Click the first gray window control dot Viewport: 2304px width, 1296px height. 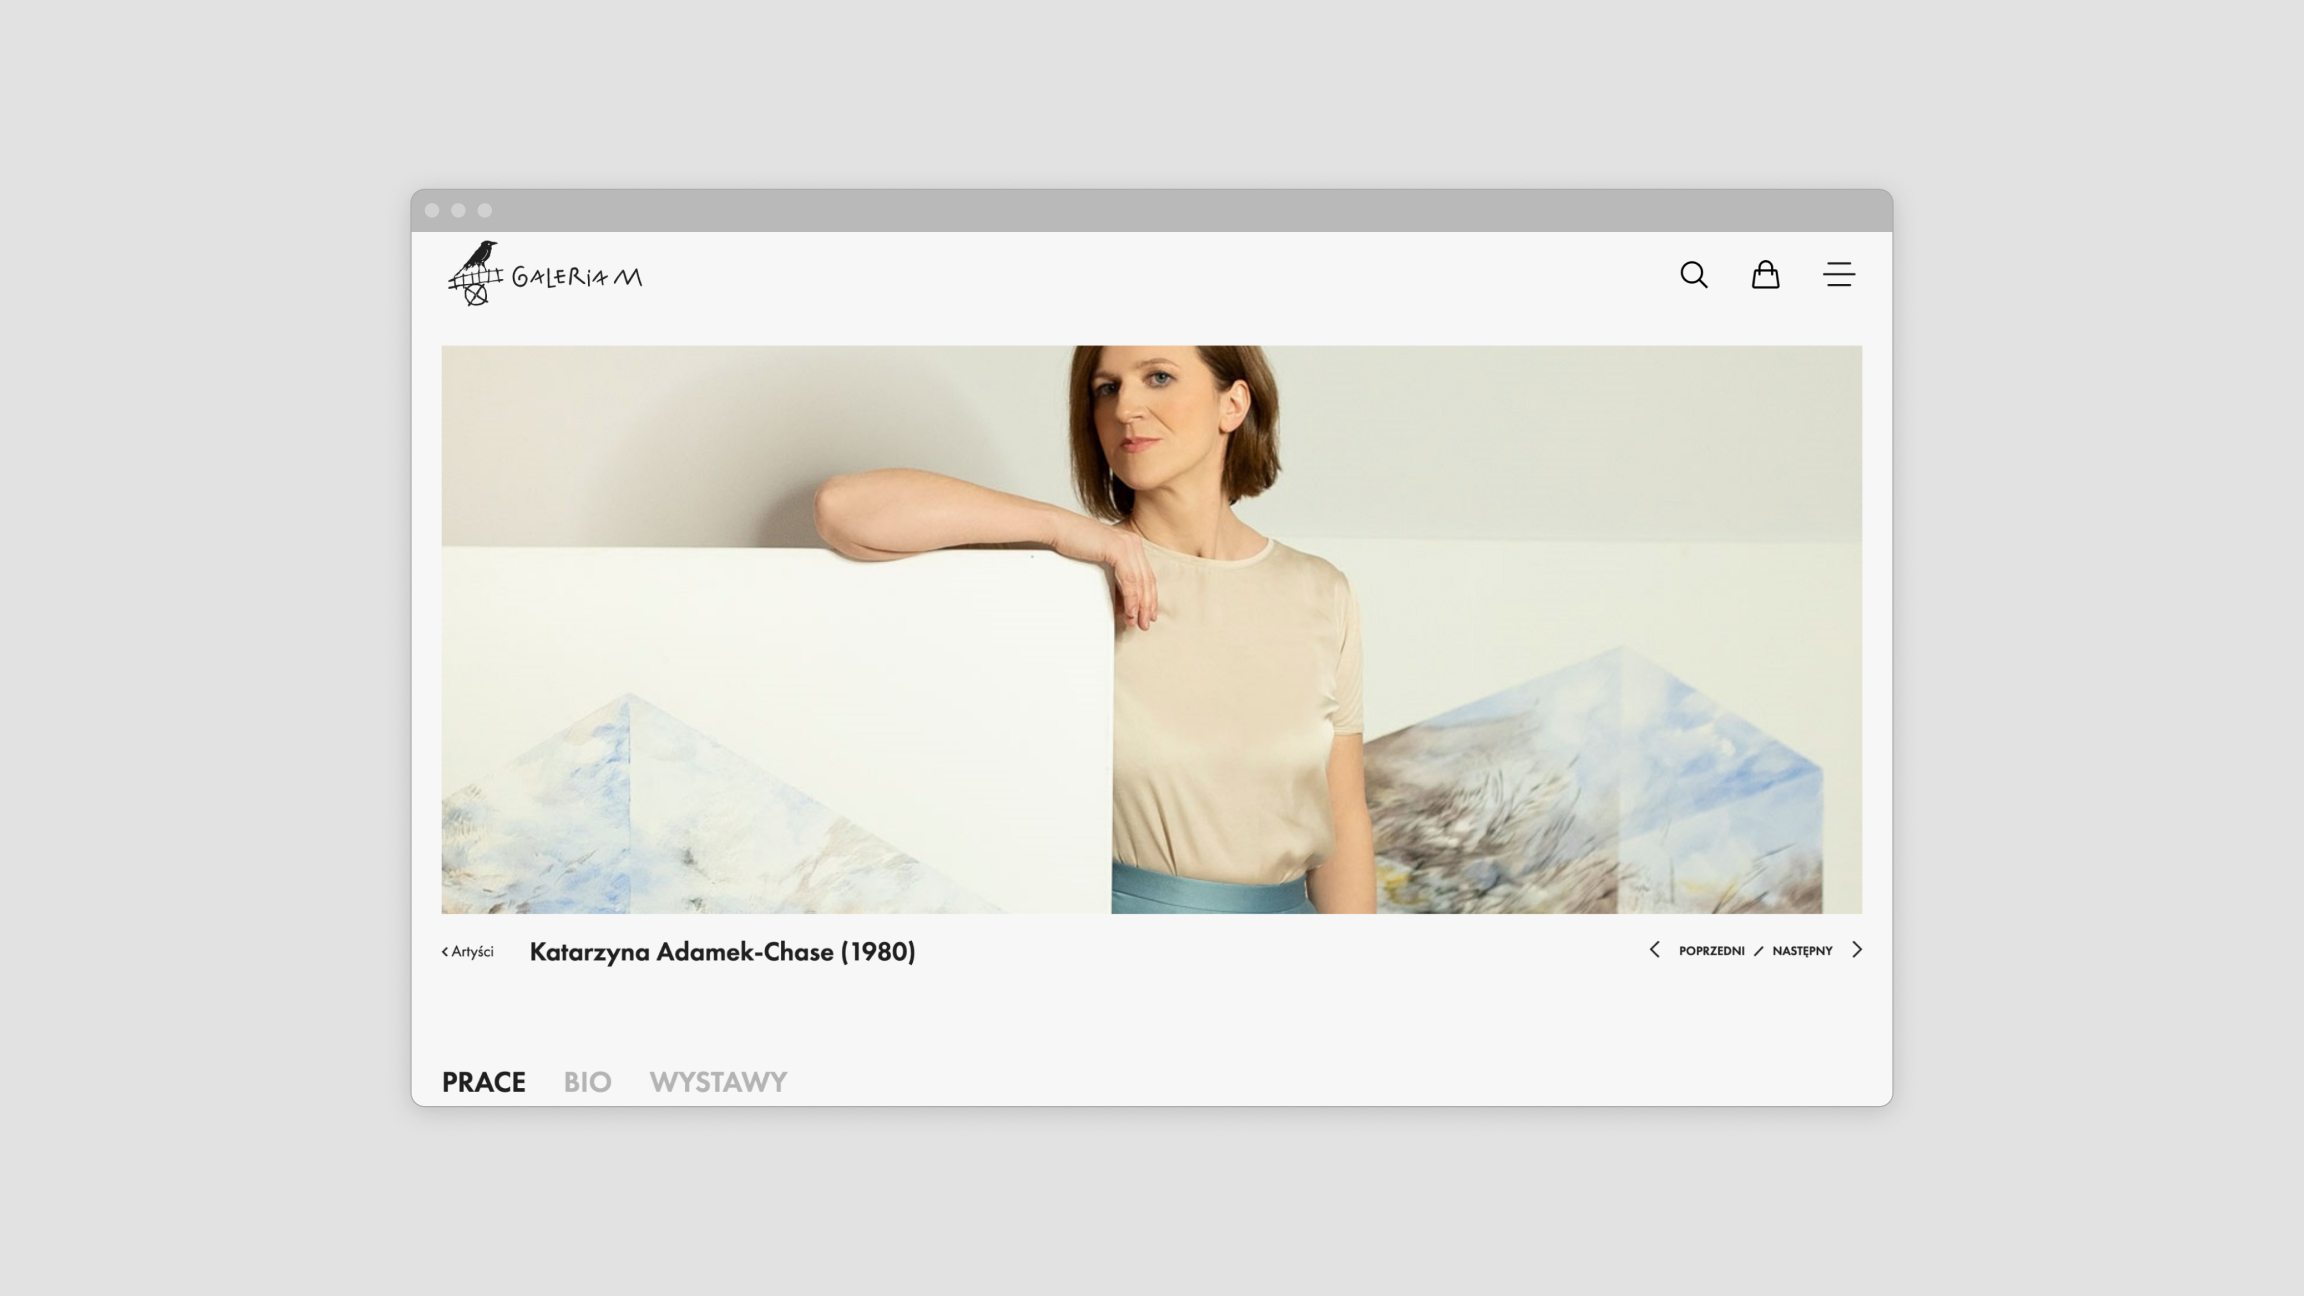432,210
